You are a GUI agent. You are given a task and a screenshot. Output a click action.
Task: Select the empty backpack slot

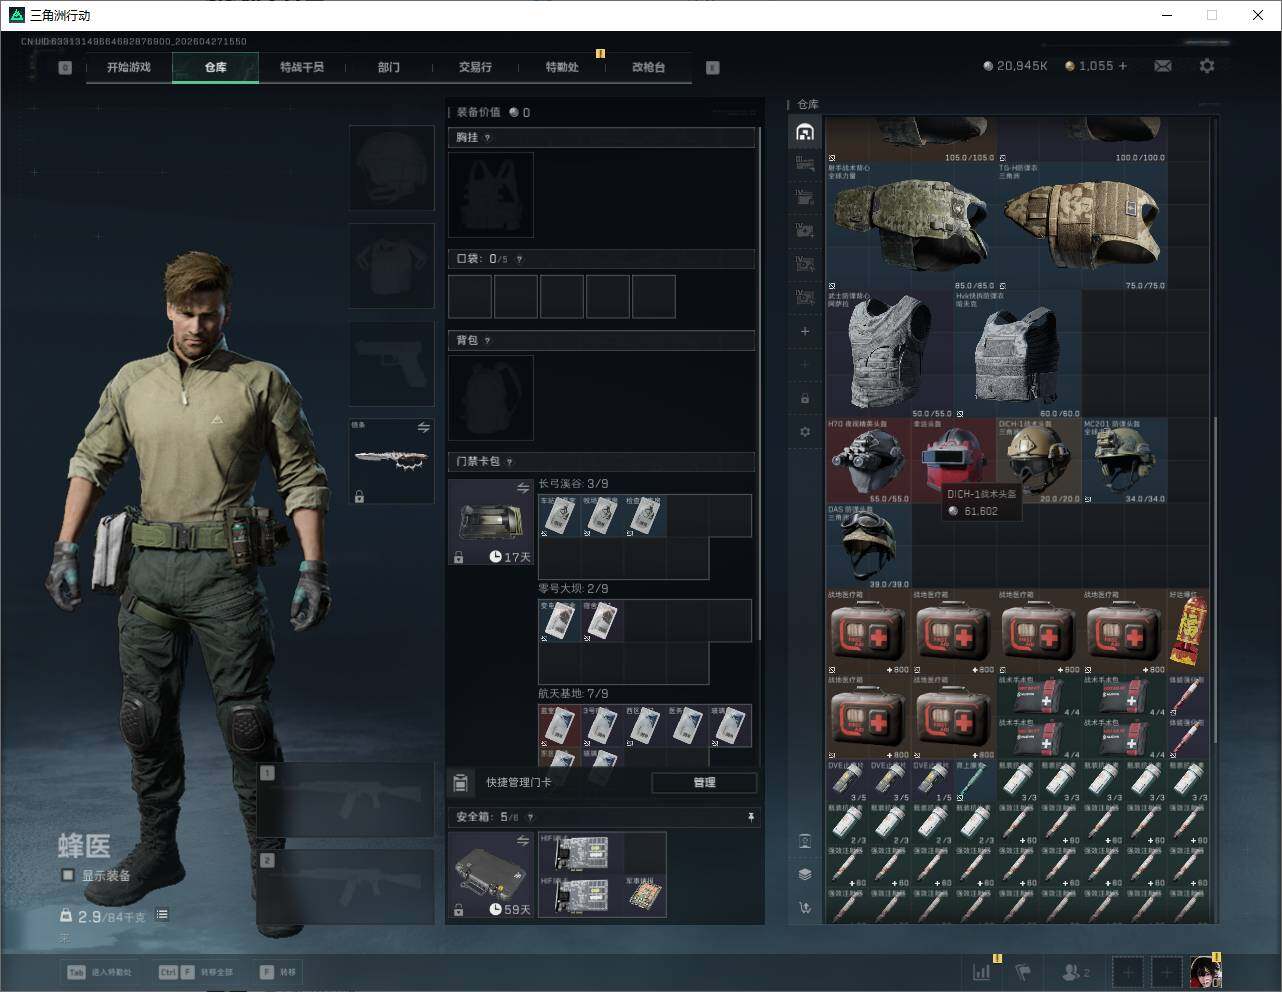click(x=491, y=398)
